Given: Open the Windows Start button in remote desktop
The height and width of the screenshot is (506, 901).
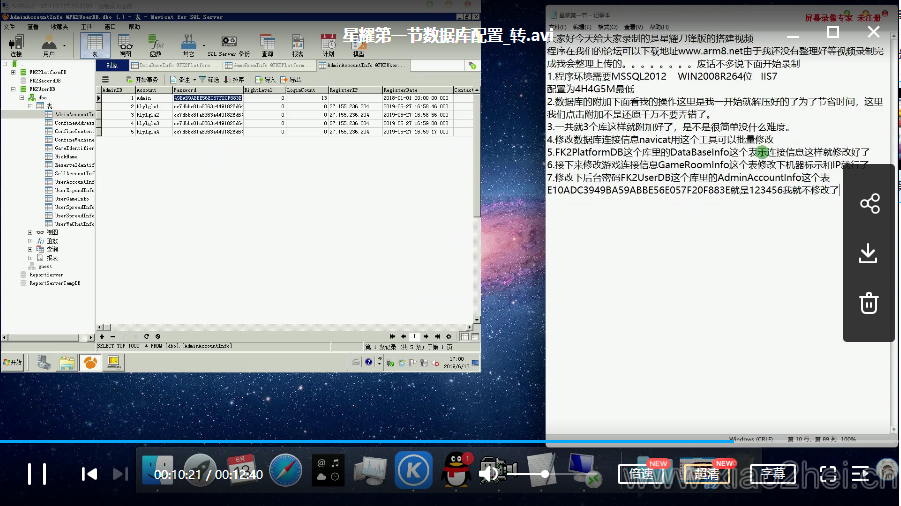Looking at the screenshot, I should (x=12, y=362).
